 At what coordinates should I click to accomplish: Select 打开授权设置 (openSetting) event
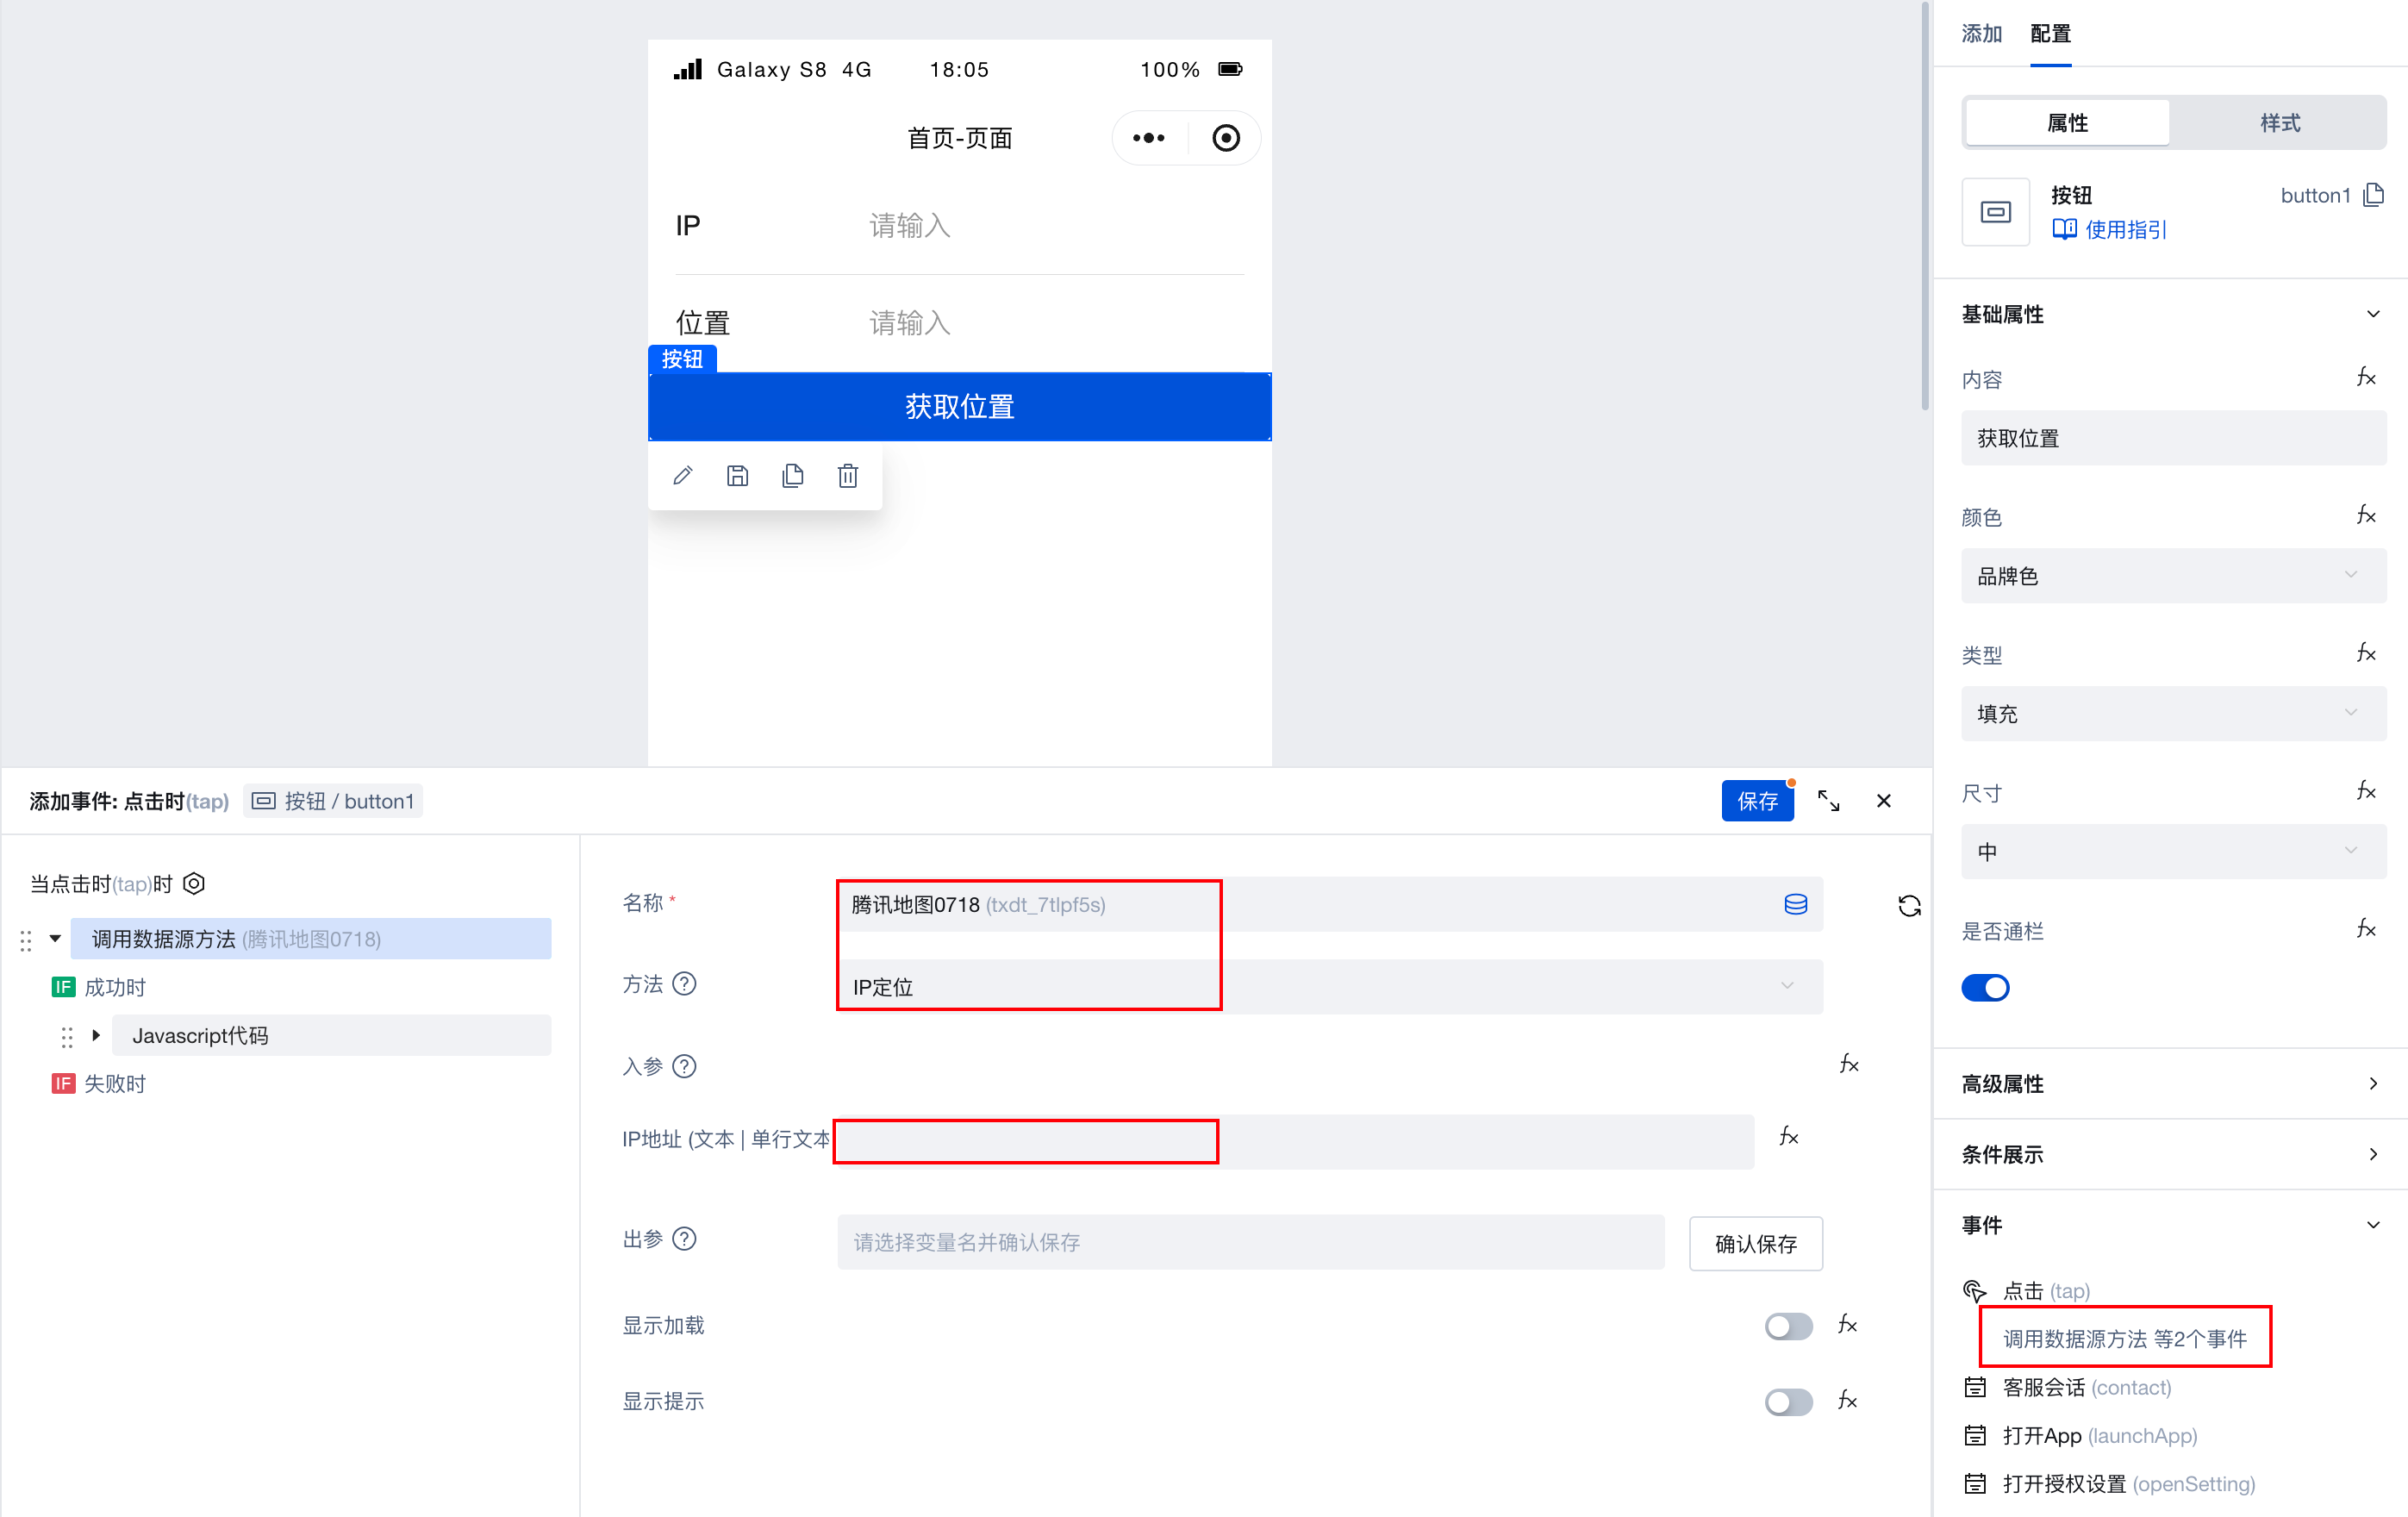point(2129,1484)
